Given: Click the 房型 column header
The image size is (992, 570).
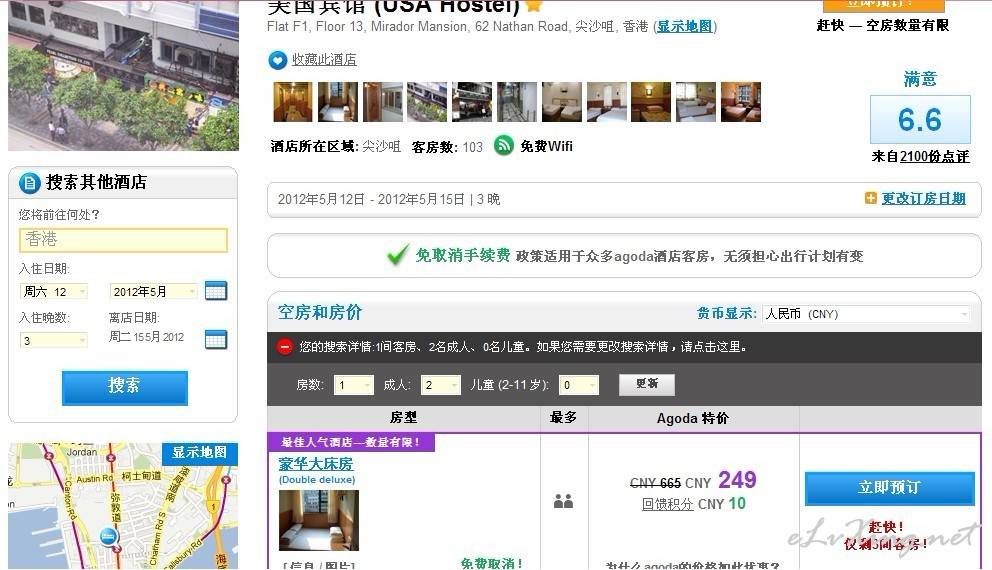Looking at the screenshot, I should point(404,418).
